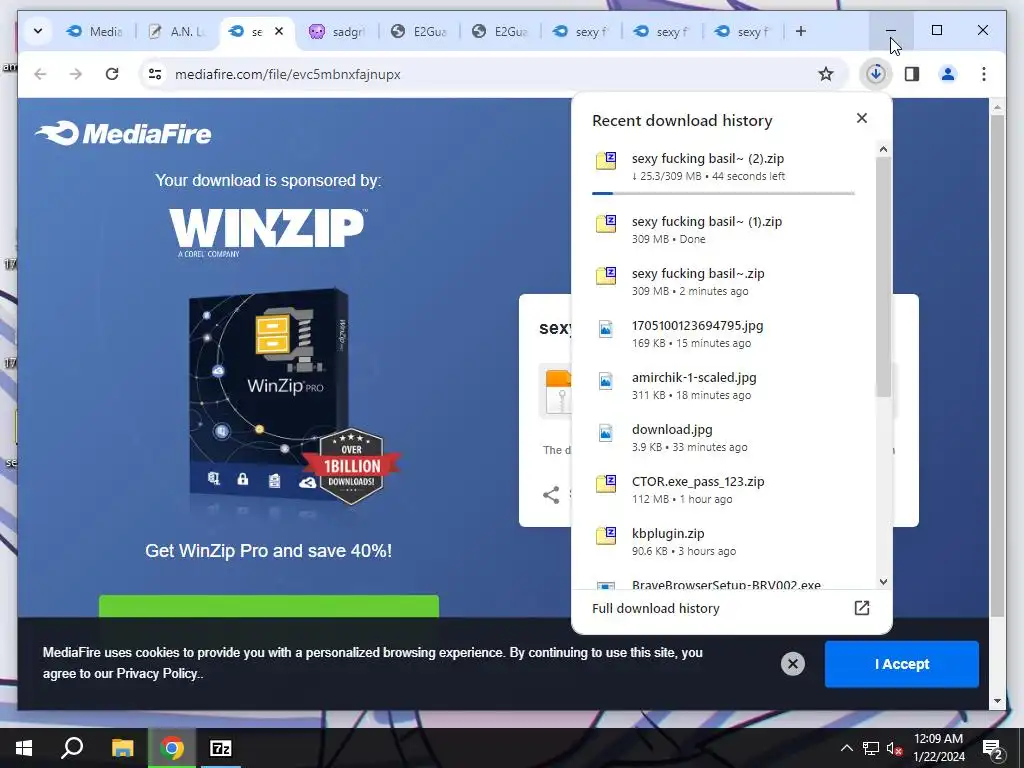
Task: Click the Full download history link
Action: pos(656,608)
